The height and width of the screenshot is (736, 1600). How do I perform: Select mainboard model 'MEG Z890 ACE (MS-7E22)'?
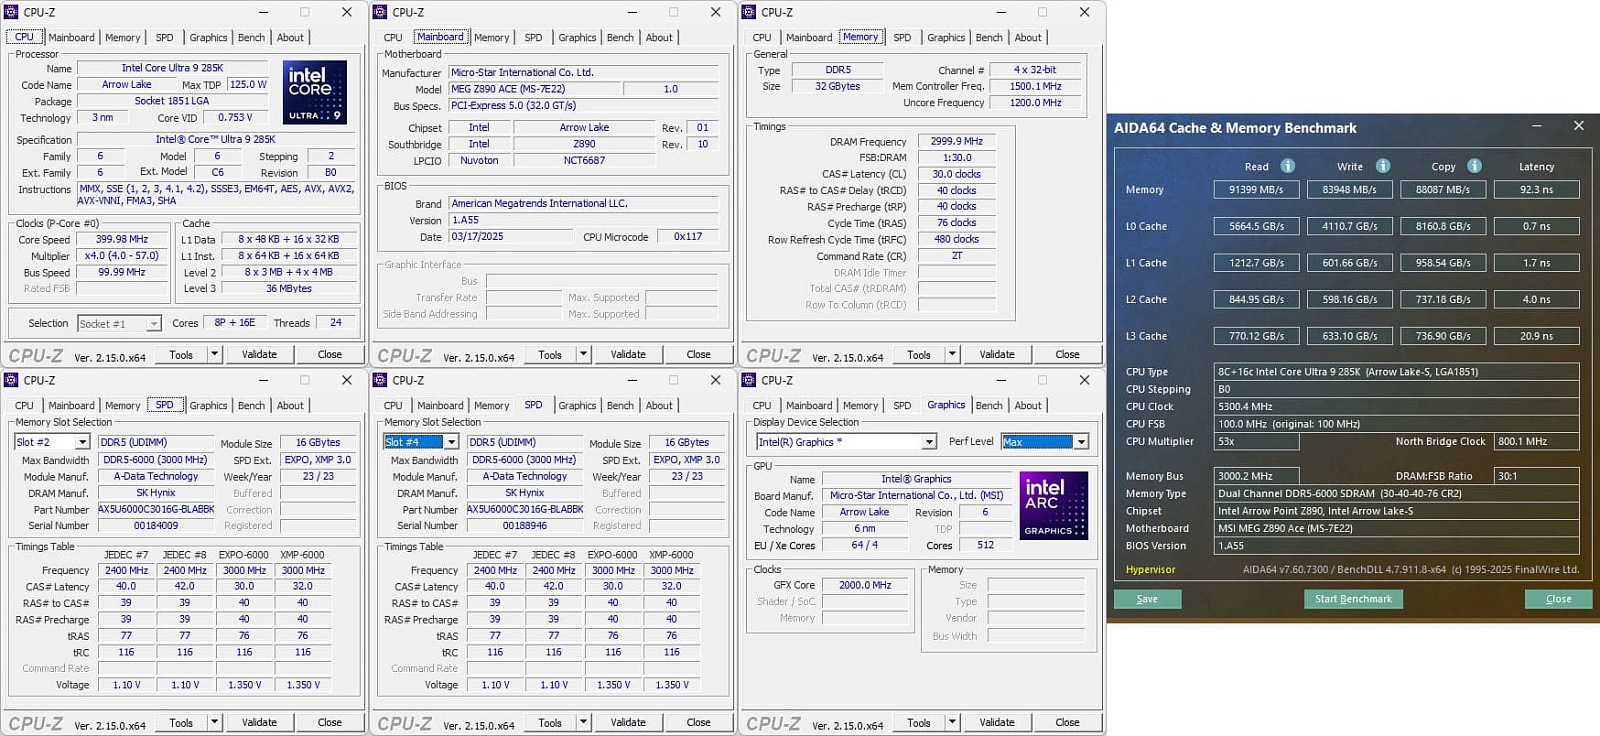point(533,89)
